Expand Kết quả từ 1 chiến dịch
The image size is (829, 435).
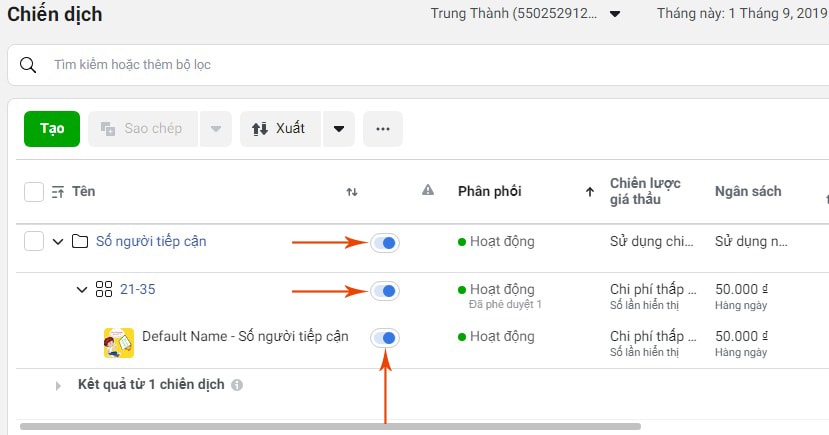(x=58, y=386)
